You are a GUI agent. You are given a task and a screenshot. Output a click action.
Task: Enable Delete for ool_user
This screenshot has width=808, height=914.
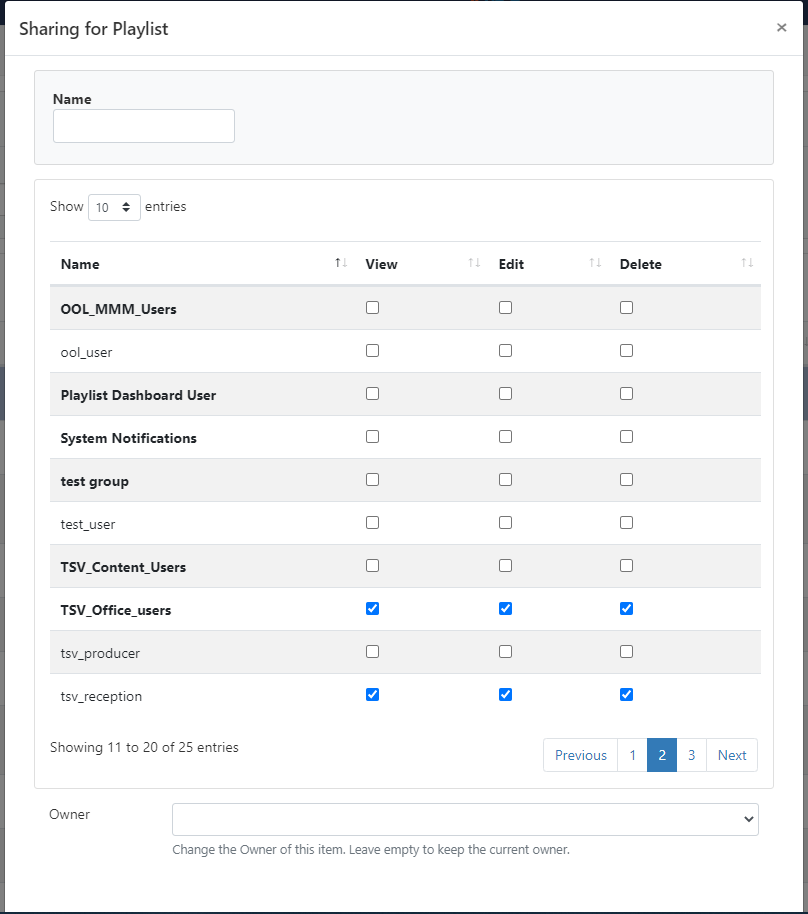point(627,351)
